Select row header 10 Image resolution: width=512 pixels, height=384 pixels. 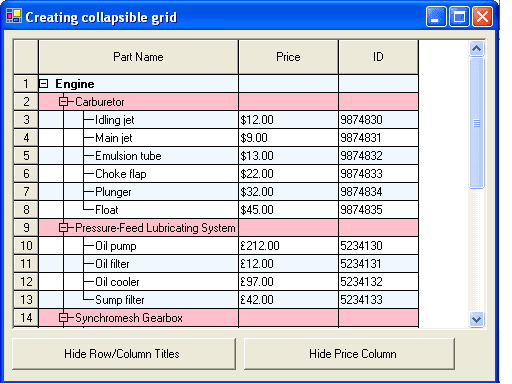[26, 246]
